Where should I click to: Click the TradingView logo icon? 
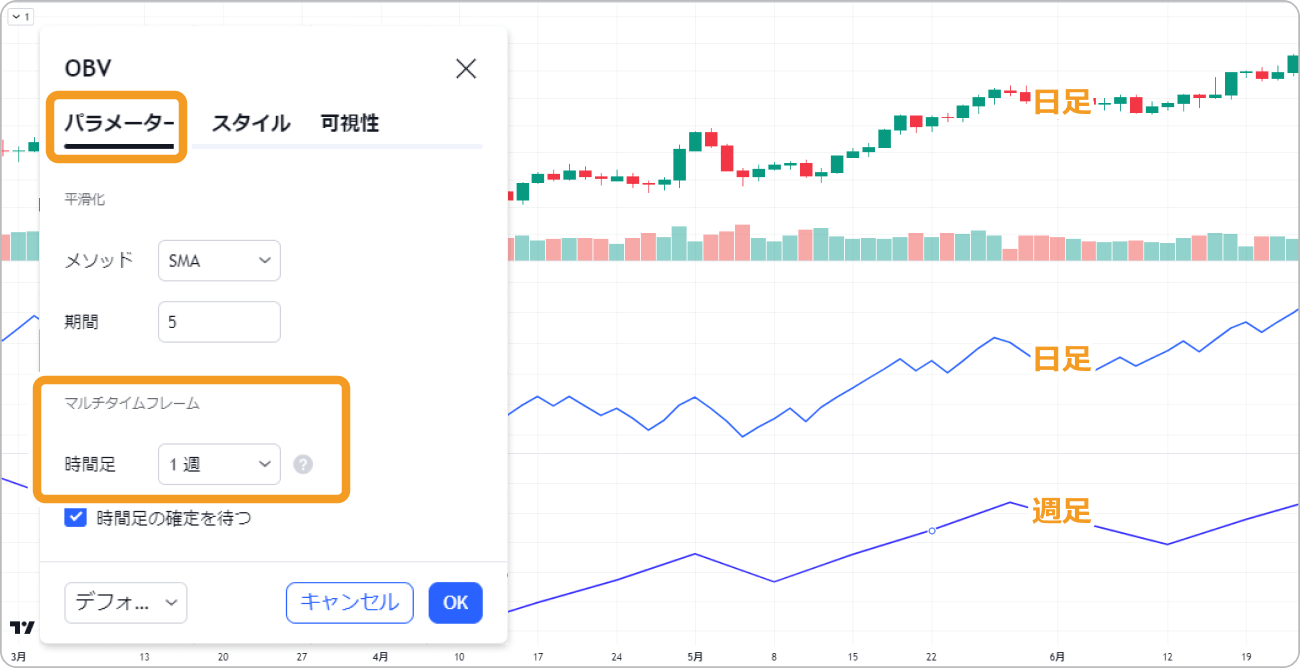22,628
